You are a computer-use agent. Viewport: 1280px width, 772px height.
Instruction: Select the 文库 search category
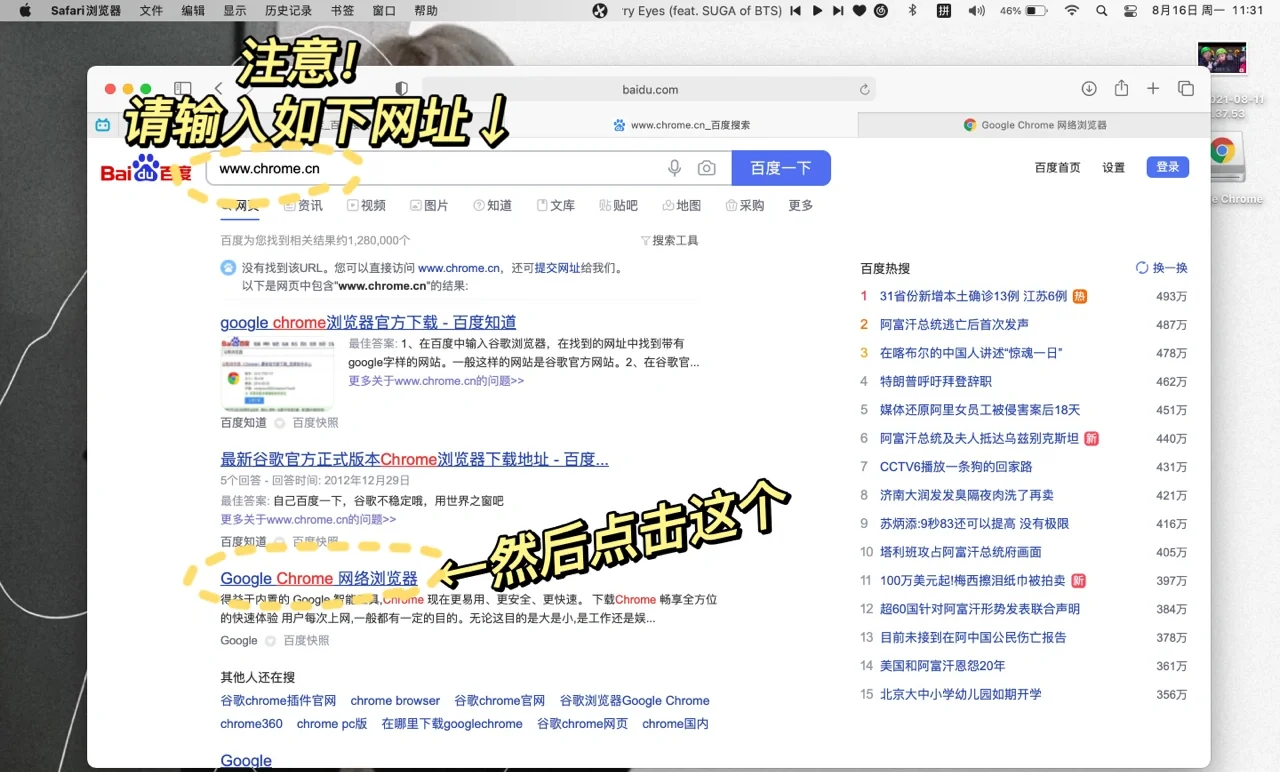(556, 205)
